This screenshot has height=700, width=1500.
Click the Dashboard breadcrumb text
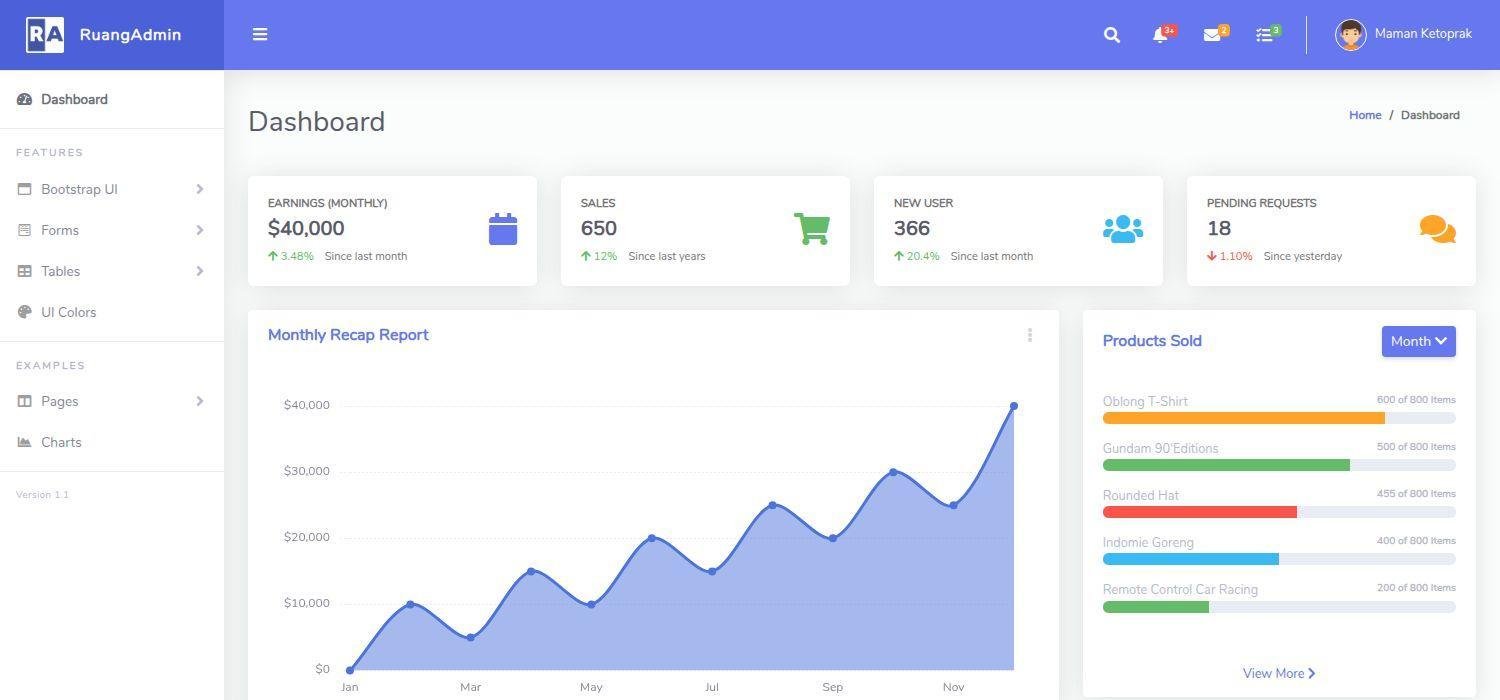pos(1430,115)
